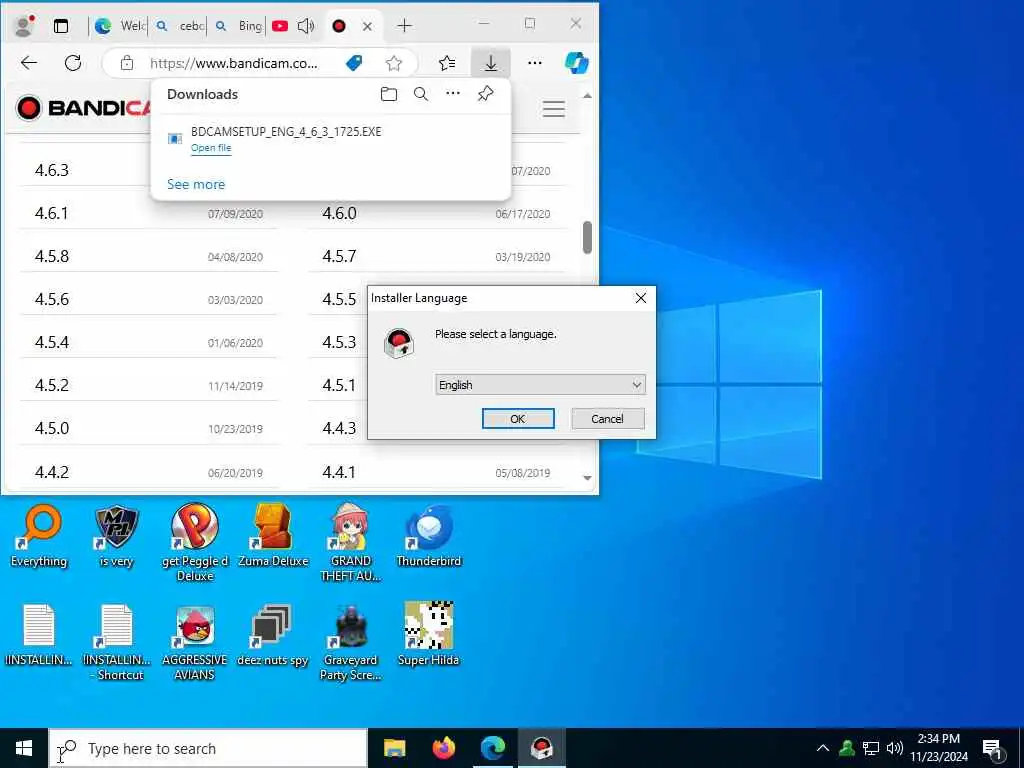The image size is (1024, 768).
Task: Select the AGGRESSIVE AVIANS desktop icon
Action: (195, 642)
